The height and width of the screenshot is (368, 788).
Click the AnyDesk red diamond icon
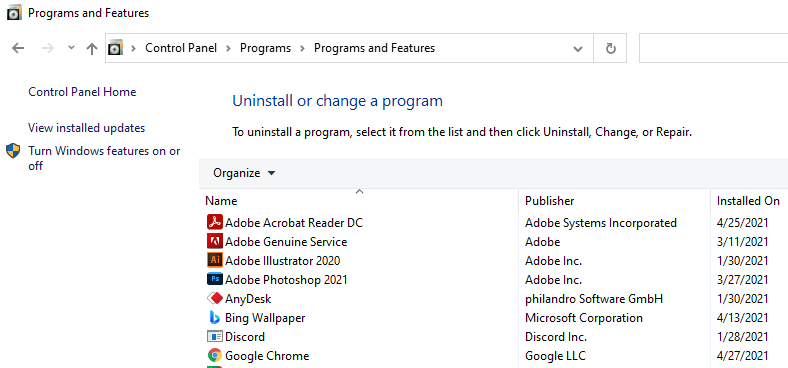point(215,299)
